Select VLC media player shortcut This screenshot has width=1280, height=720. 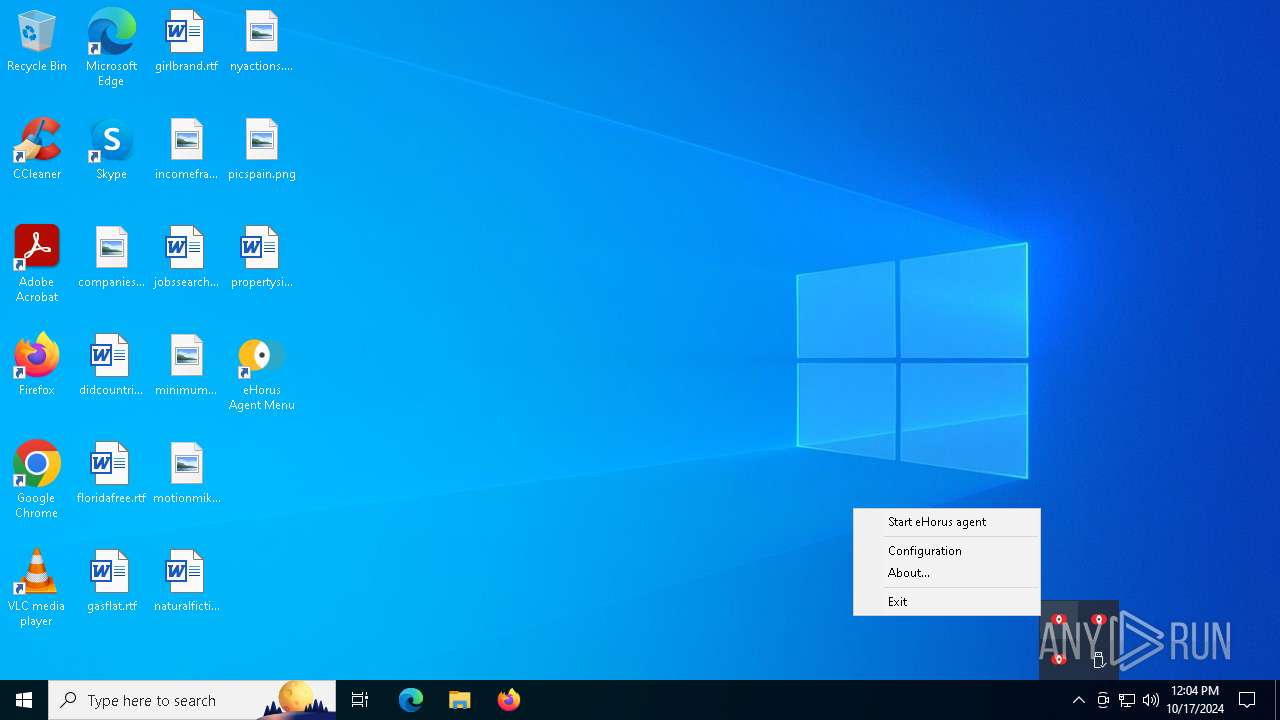tap(37, 588)
